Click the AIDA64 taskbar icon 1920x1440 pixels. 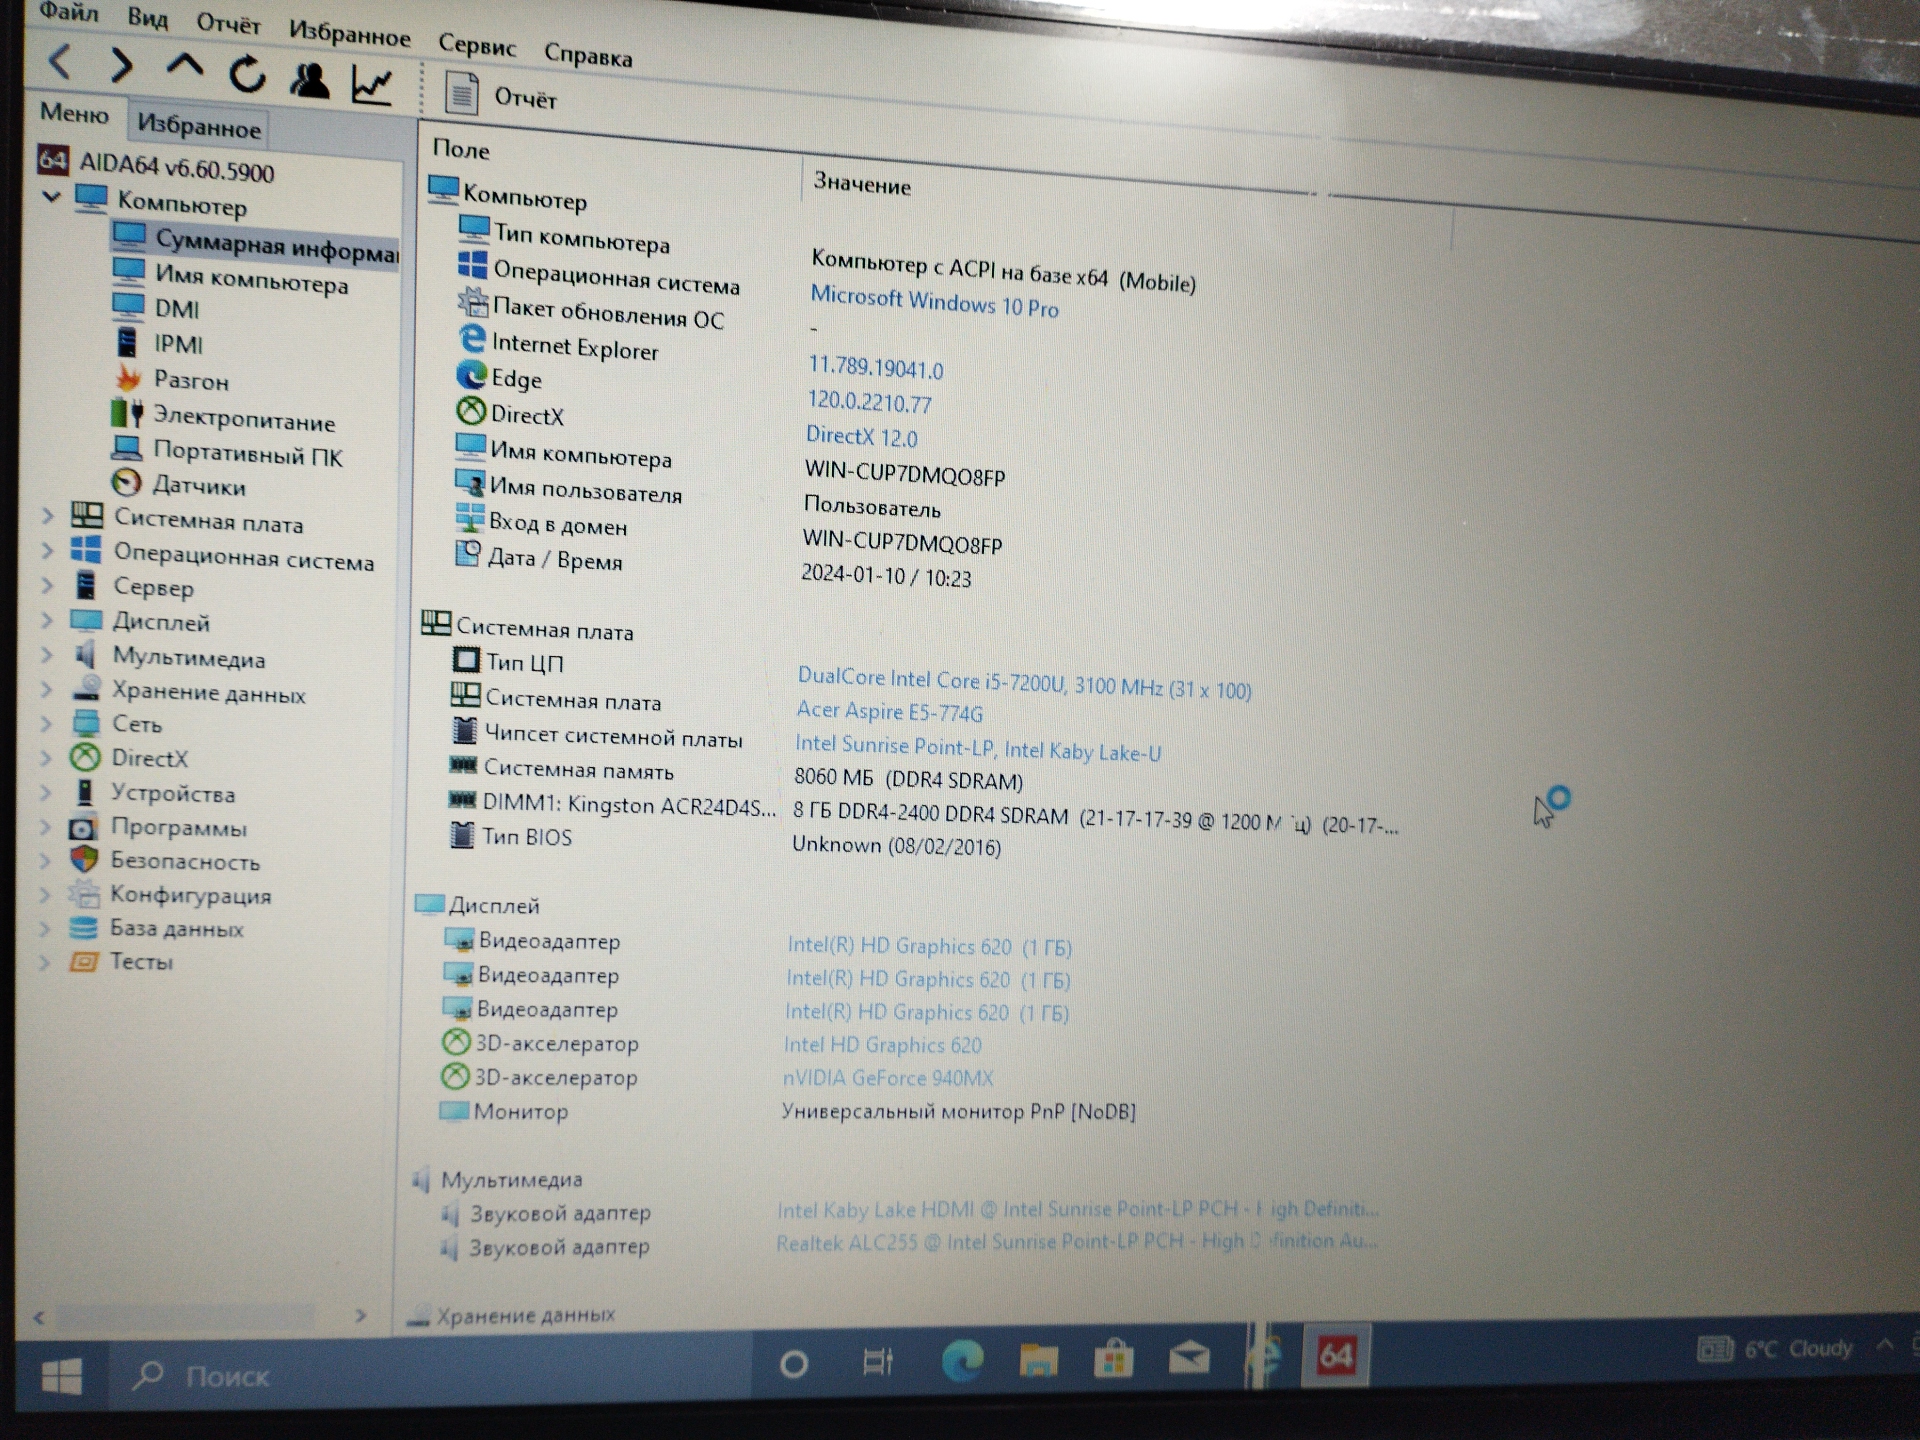point(1336,1356)
